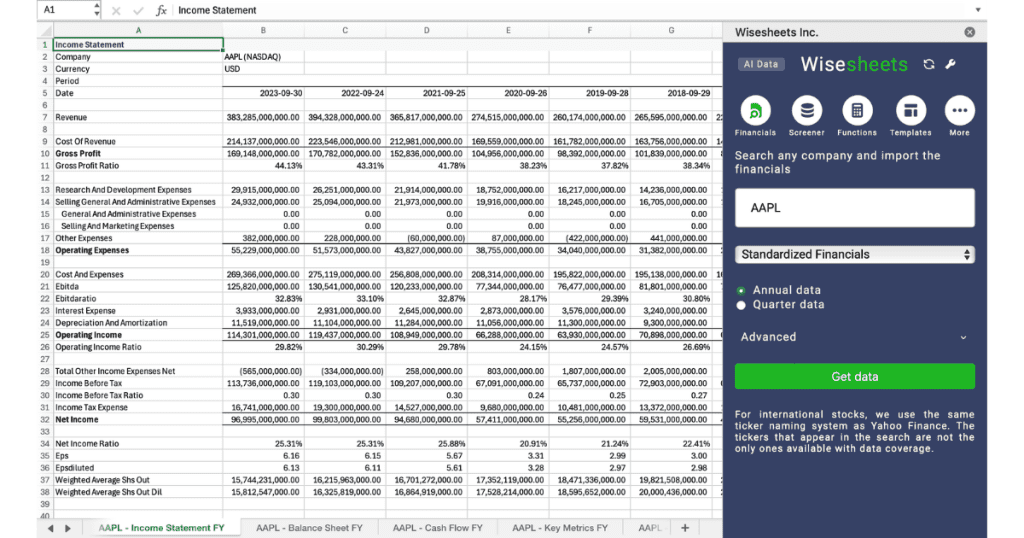Select the Quarter data radio button
Image resolution: width=1024 pixels, height=538 pixels.
741,305
